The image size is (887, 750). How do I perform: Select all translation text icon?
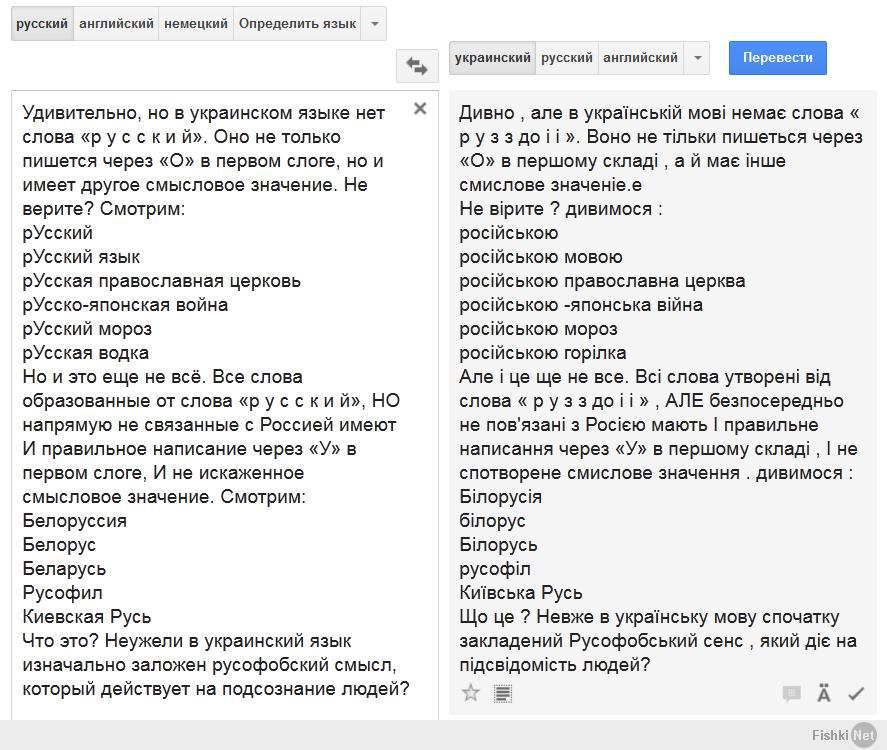[502, 693]
